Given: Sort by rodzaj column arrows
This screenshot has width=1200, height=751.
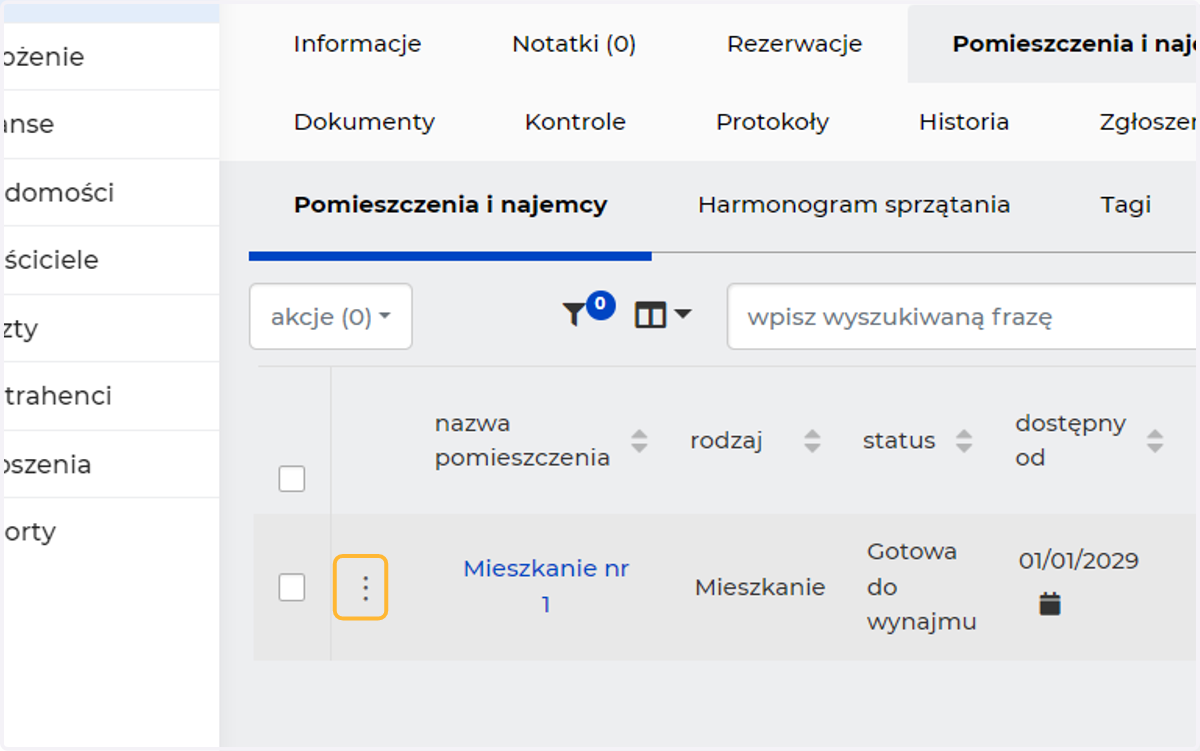Looking at the screenshot, I should [x=812, y=440].
